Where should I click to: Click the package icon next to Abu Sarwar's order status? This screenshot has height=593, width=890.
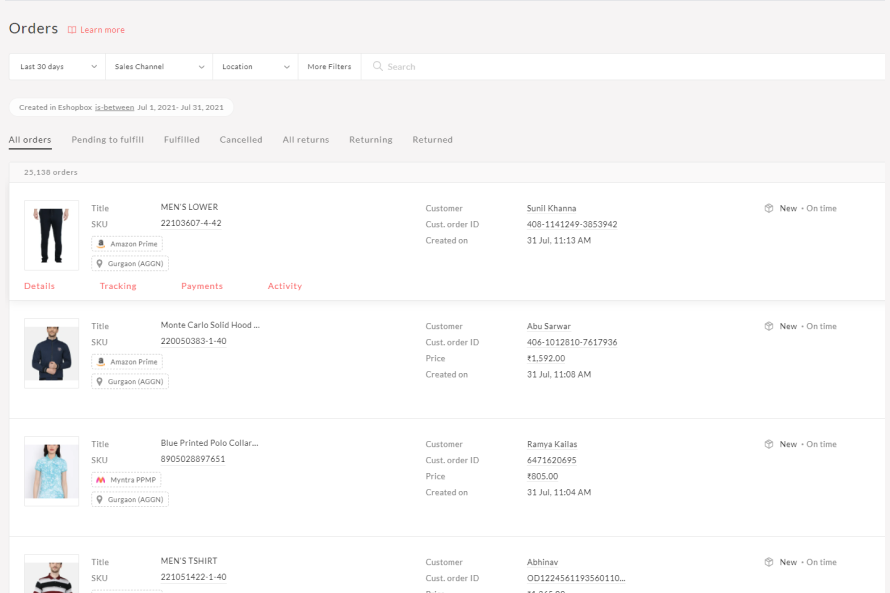(x=767, y=326)
